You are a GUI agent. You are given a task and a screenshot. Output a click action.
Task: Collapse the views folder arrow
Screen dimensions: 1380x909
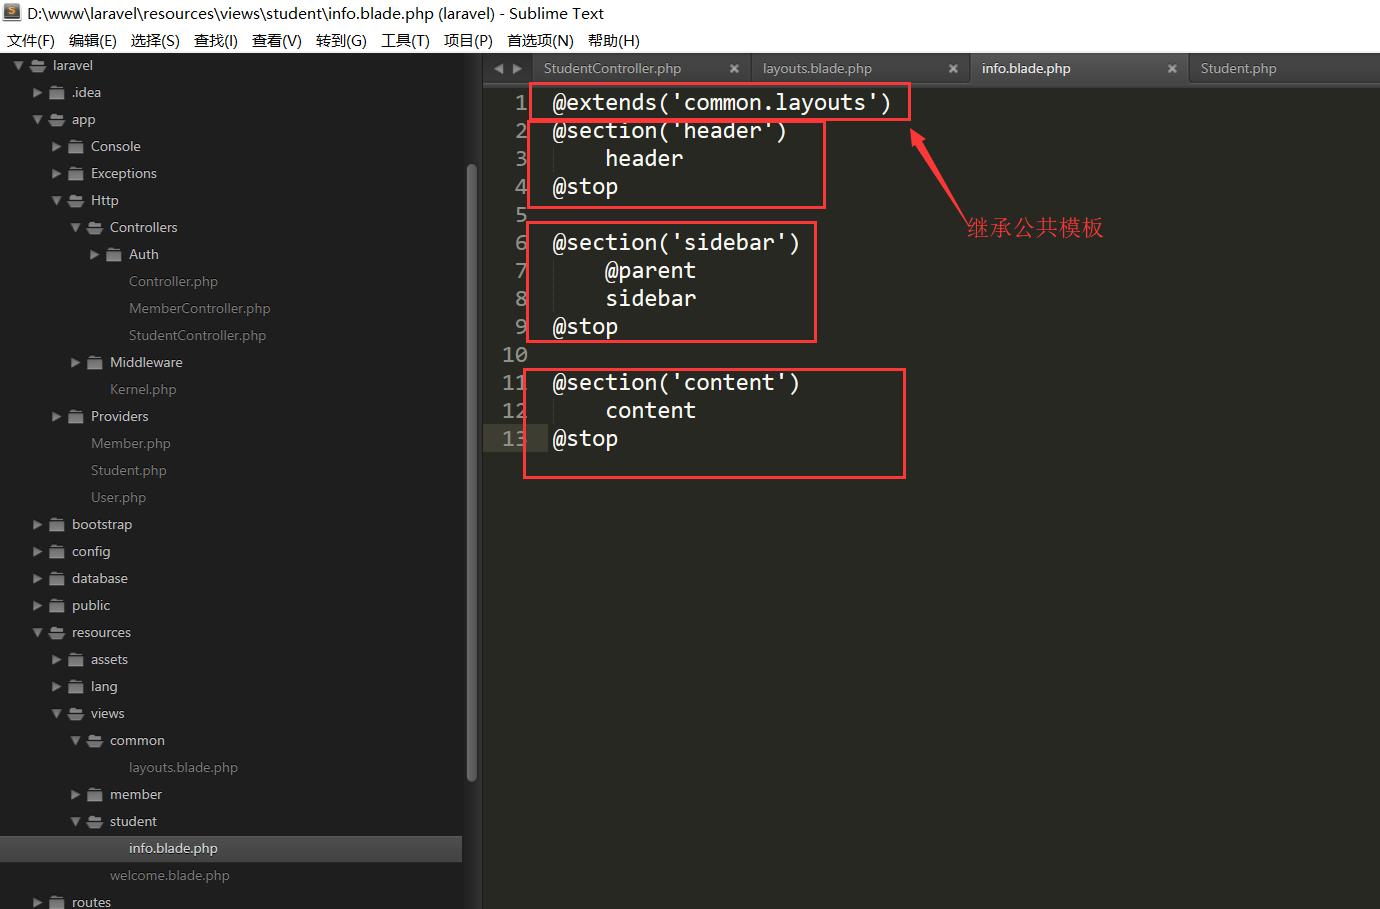[56, 714]
